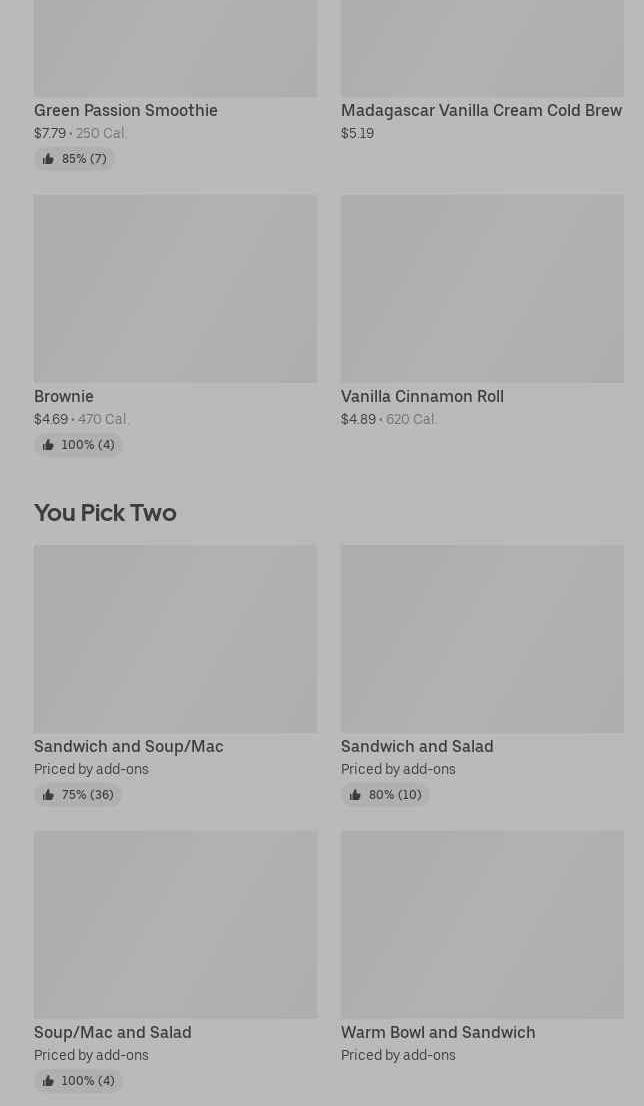Click the Brownie product image
The width and height of the screenshot is (644, 1106).
coord(175,288)
